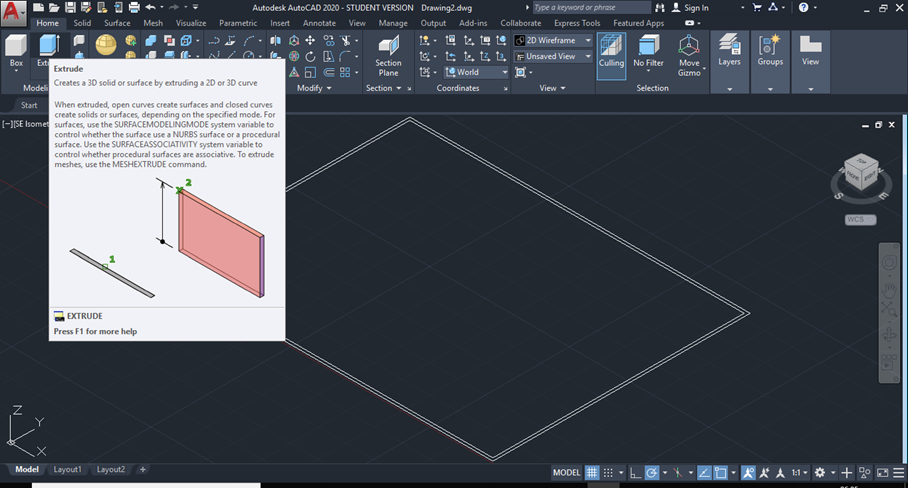Open the Express Tools ribbon tab

tap(577, 23)
